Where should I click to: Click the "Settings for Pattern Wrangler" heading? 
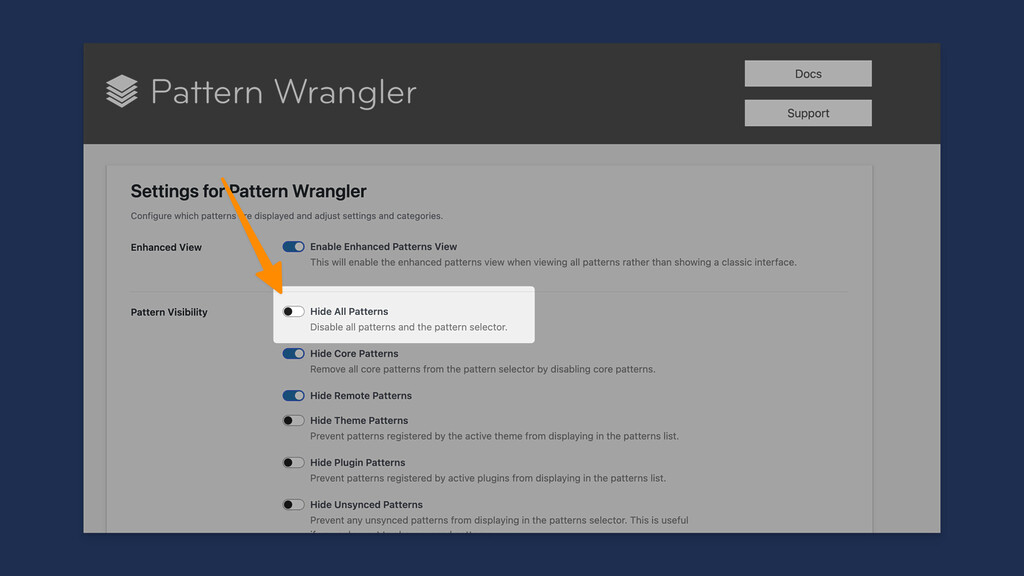click(x=248, y=191)
